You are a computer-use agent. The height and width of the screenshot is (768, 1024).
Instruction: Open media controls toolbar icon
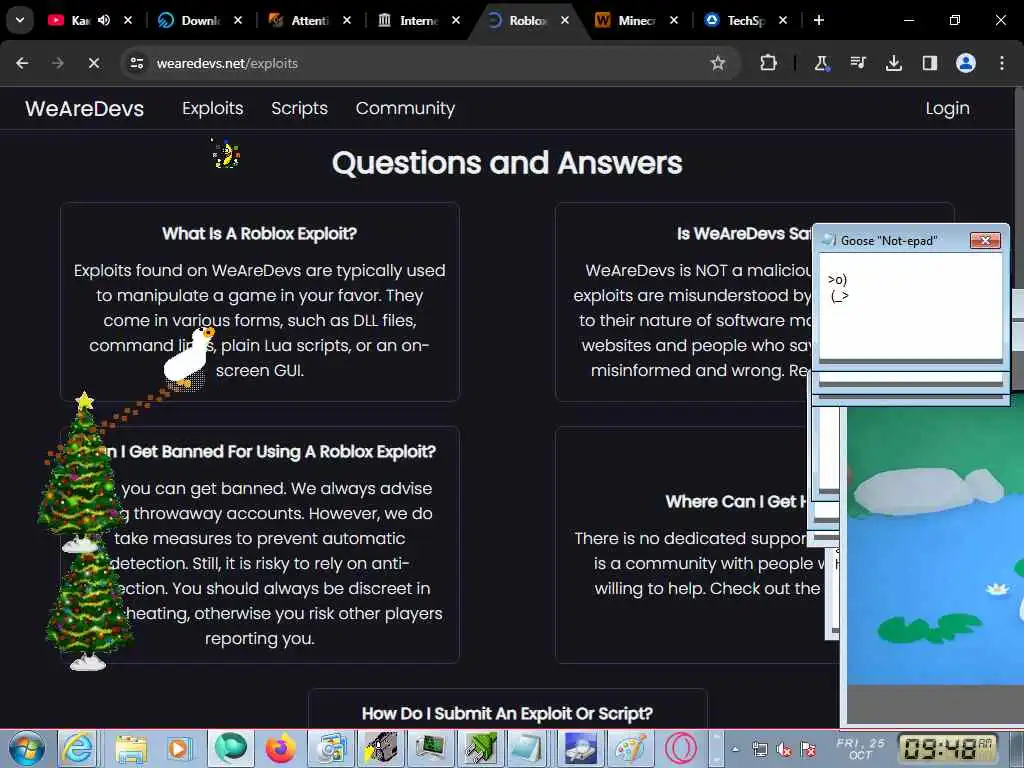click(857, 63)
